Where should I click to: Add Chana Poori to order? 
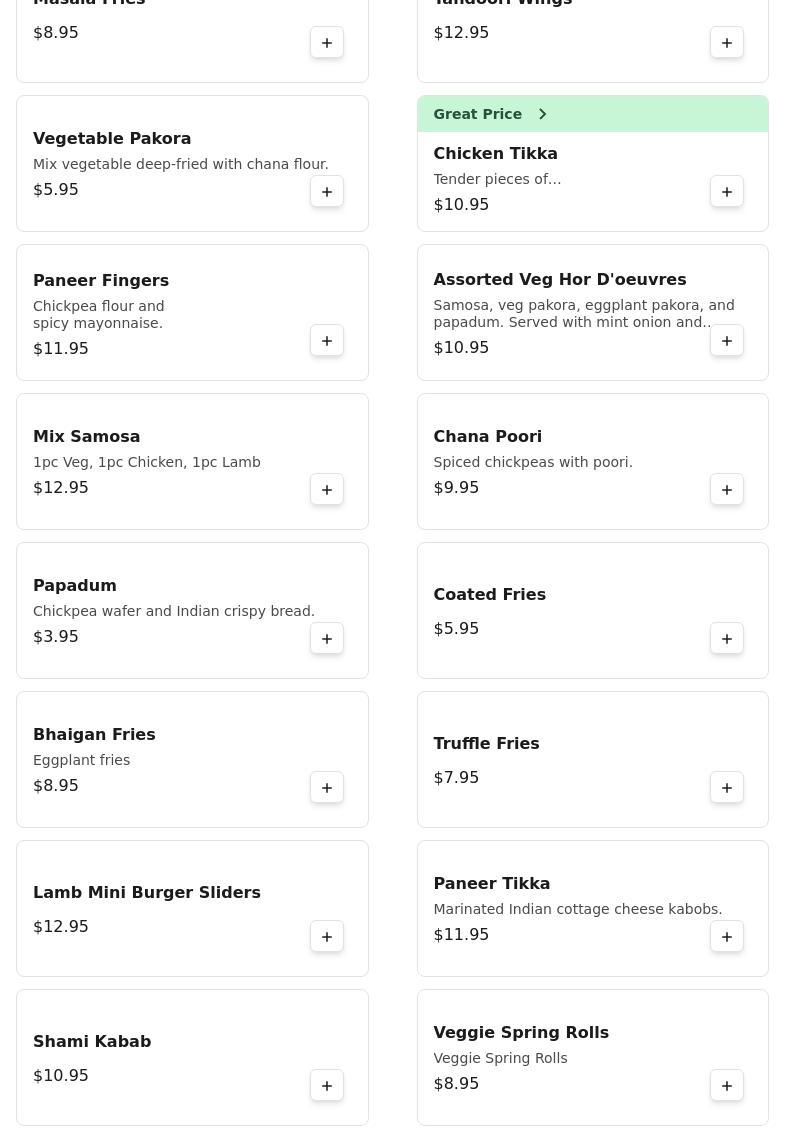(727, 490)
